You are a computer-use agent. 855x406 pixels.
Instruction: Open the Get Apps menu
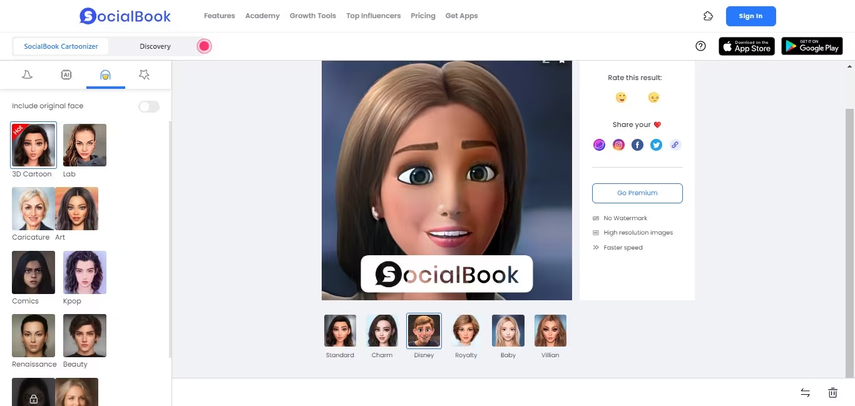pyautogui.click(x=461, y=16)
